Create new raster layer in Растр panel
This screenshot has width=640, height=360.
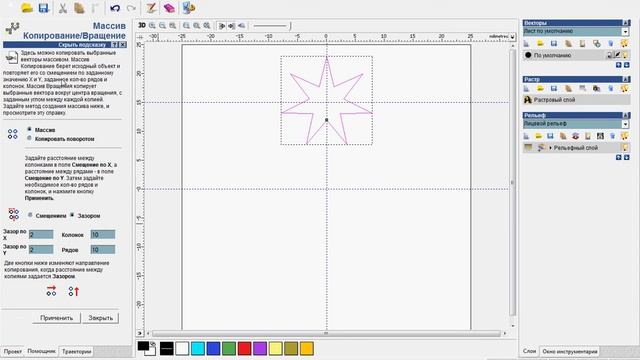[x=527, y=88]
